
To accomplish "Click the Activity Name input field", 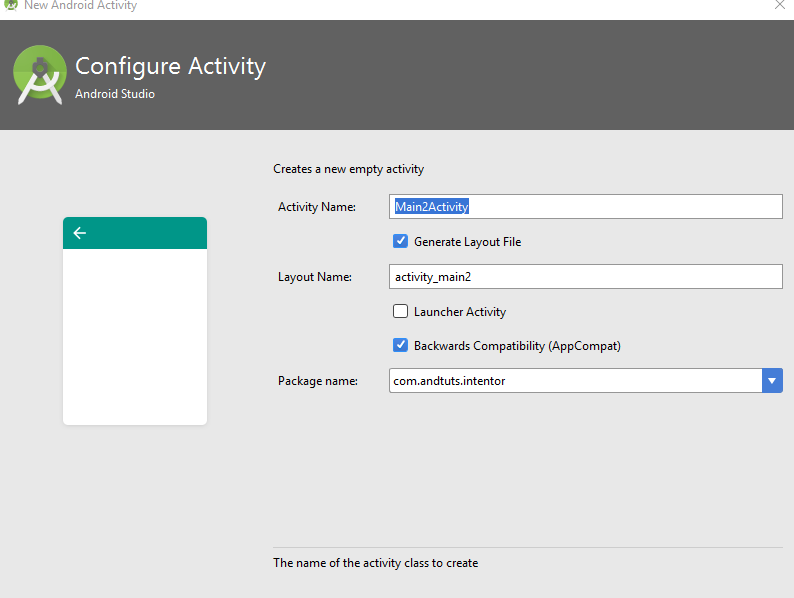I will (585, 207).
